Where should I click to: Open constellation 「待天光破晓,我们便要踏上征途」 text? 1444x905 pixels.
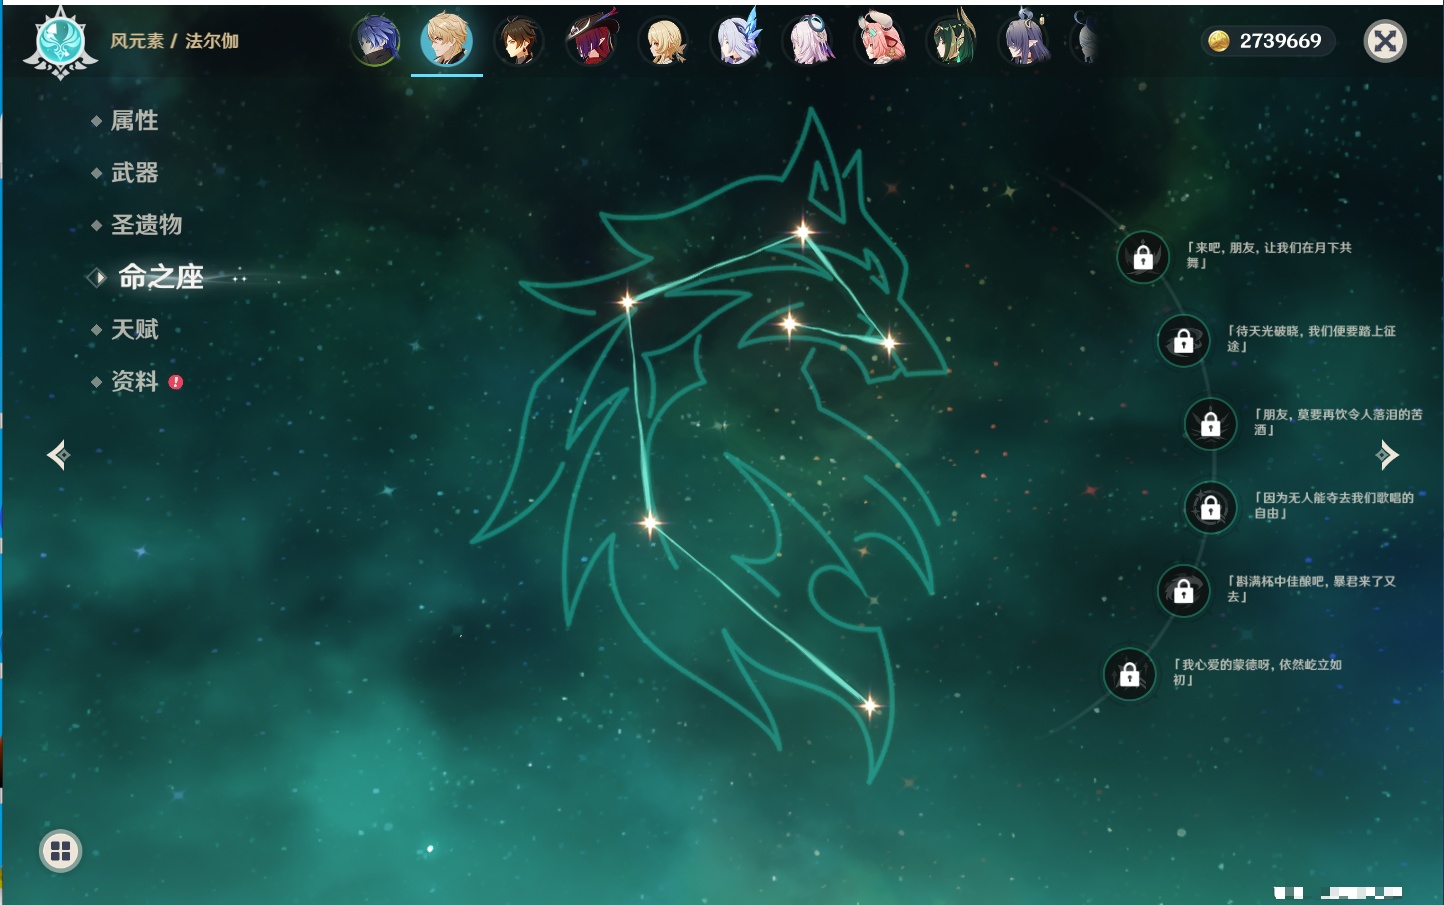1310,339
